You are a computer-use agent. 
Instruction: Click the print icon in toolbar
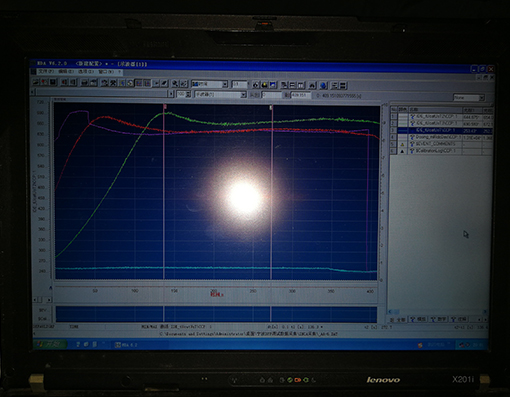pos(85,83)
